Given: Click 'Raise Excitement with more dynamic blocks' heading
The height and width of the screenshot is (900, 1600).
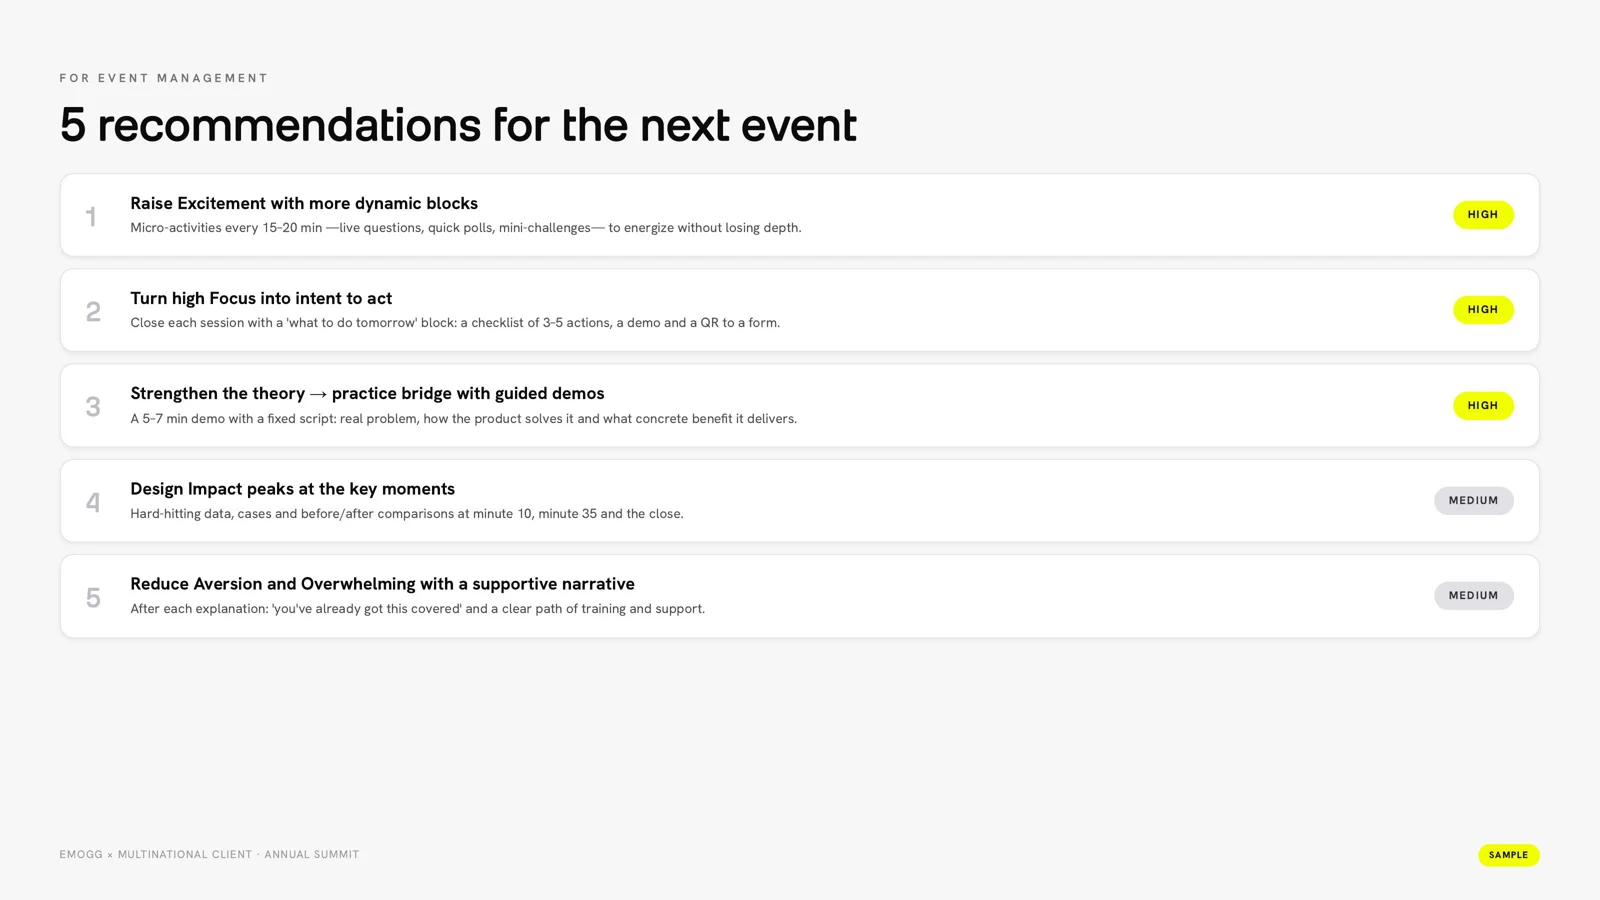Looking at the screenshot, I should click(304, 204).
